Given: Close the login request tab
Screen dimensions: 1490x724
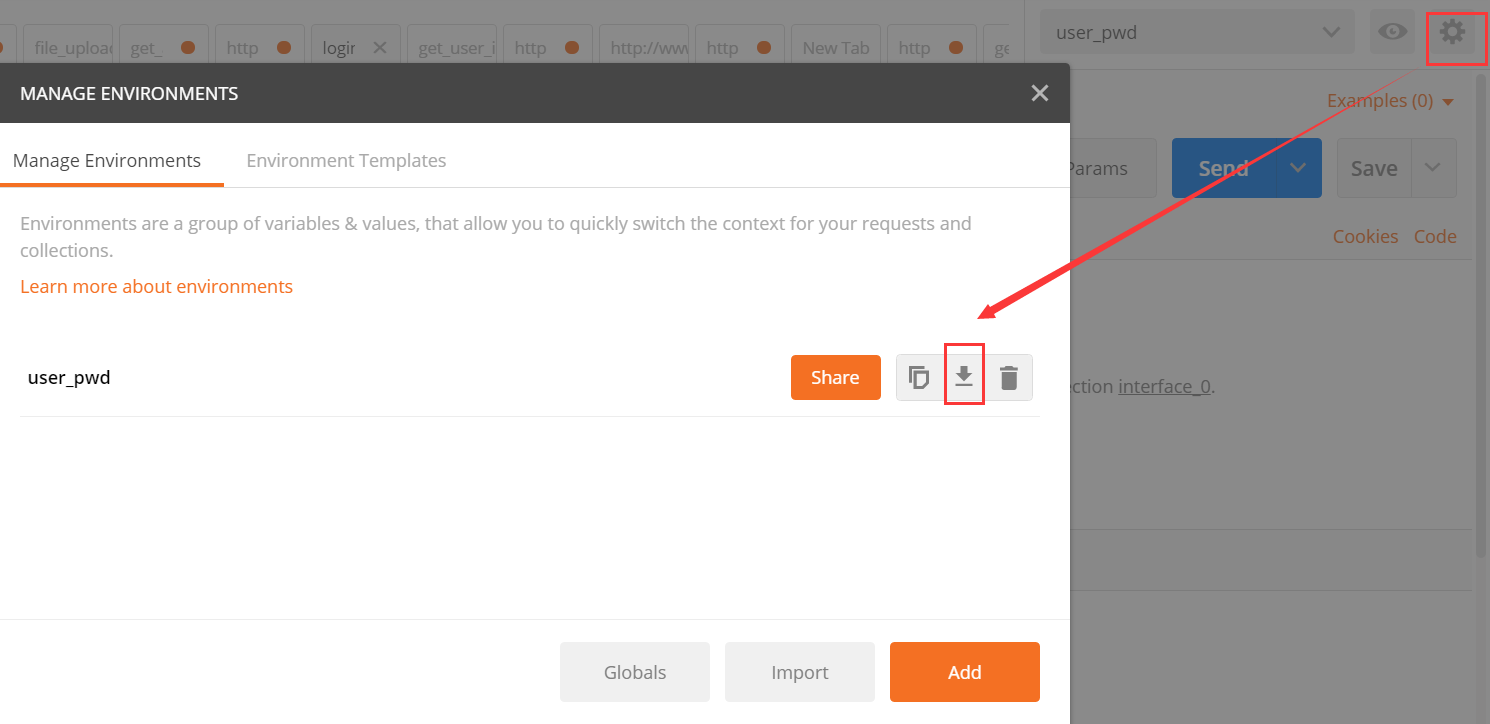Looking at the screenshot, I should pyautogui.click(x=379, y=47).
